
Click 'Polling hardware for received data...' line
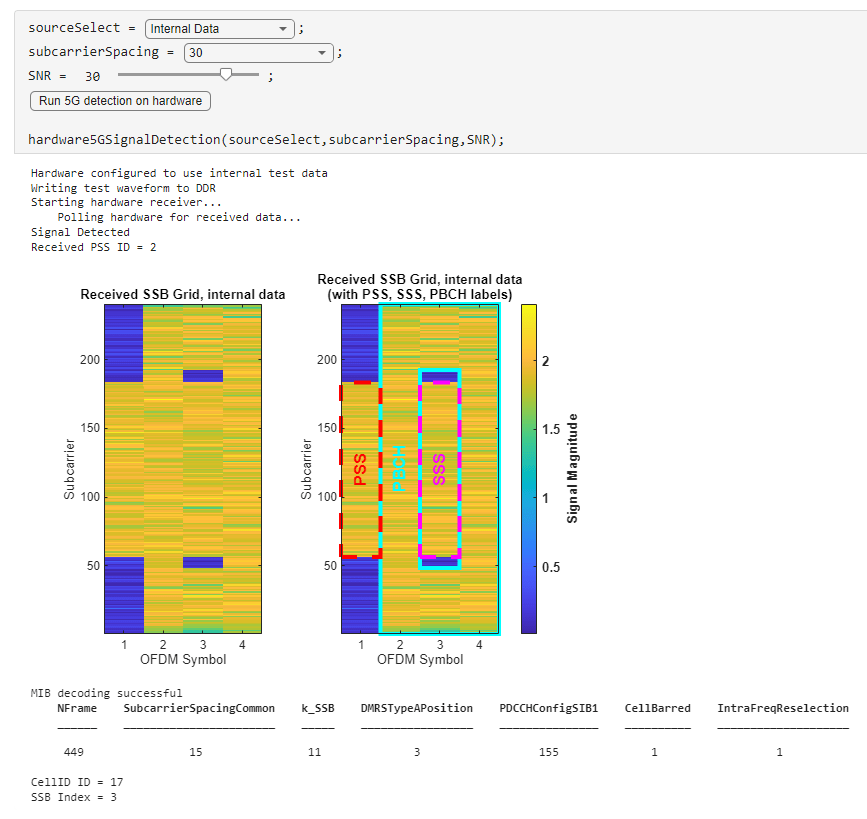[179, 217]
